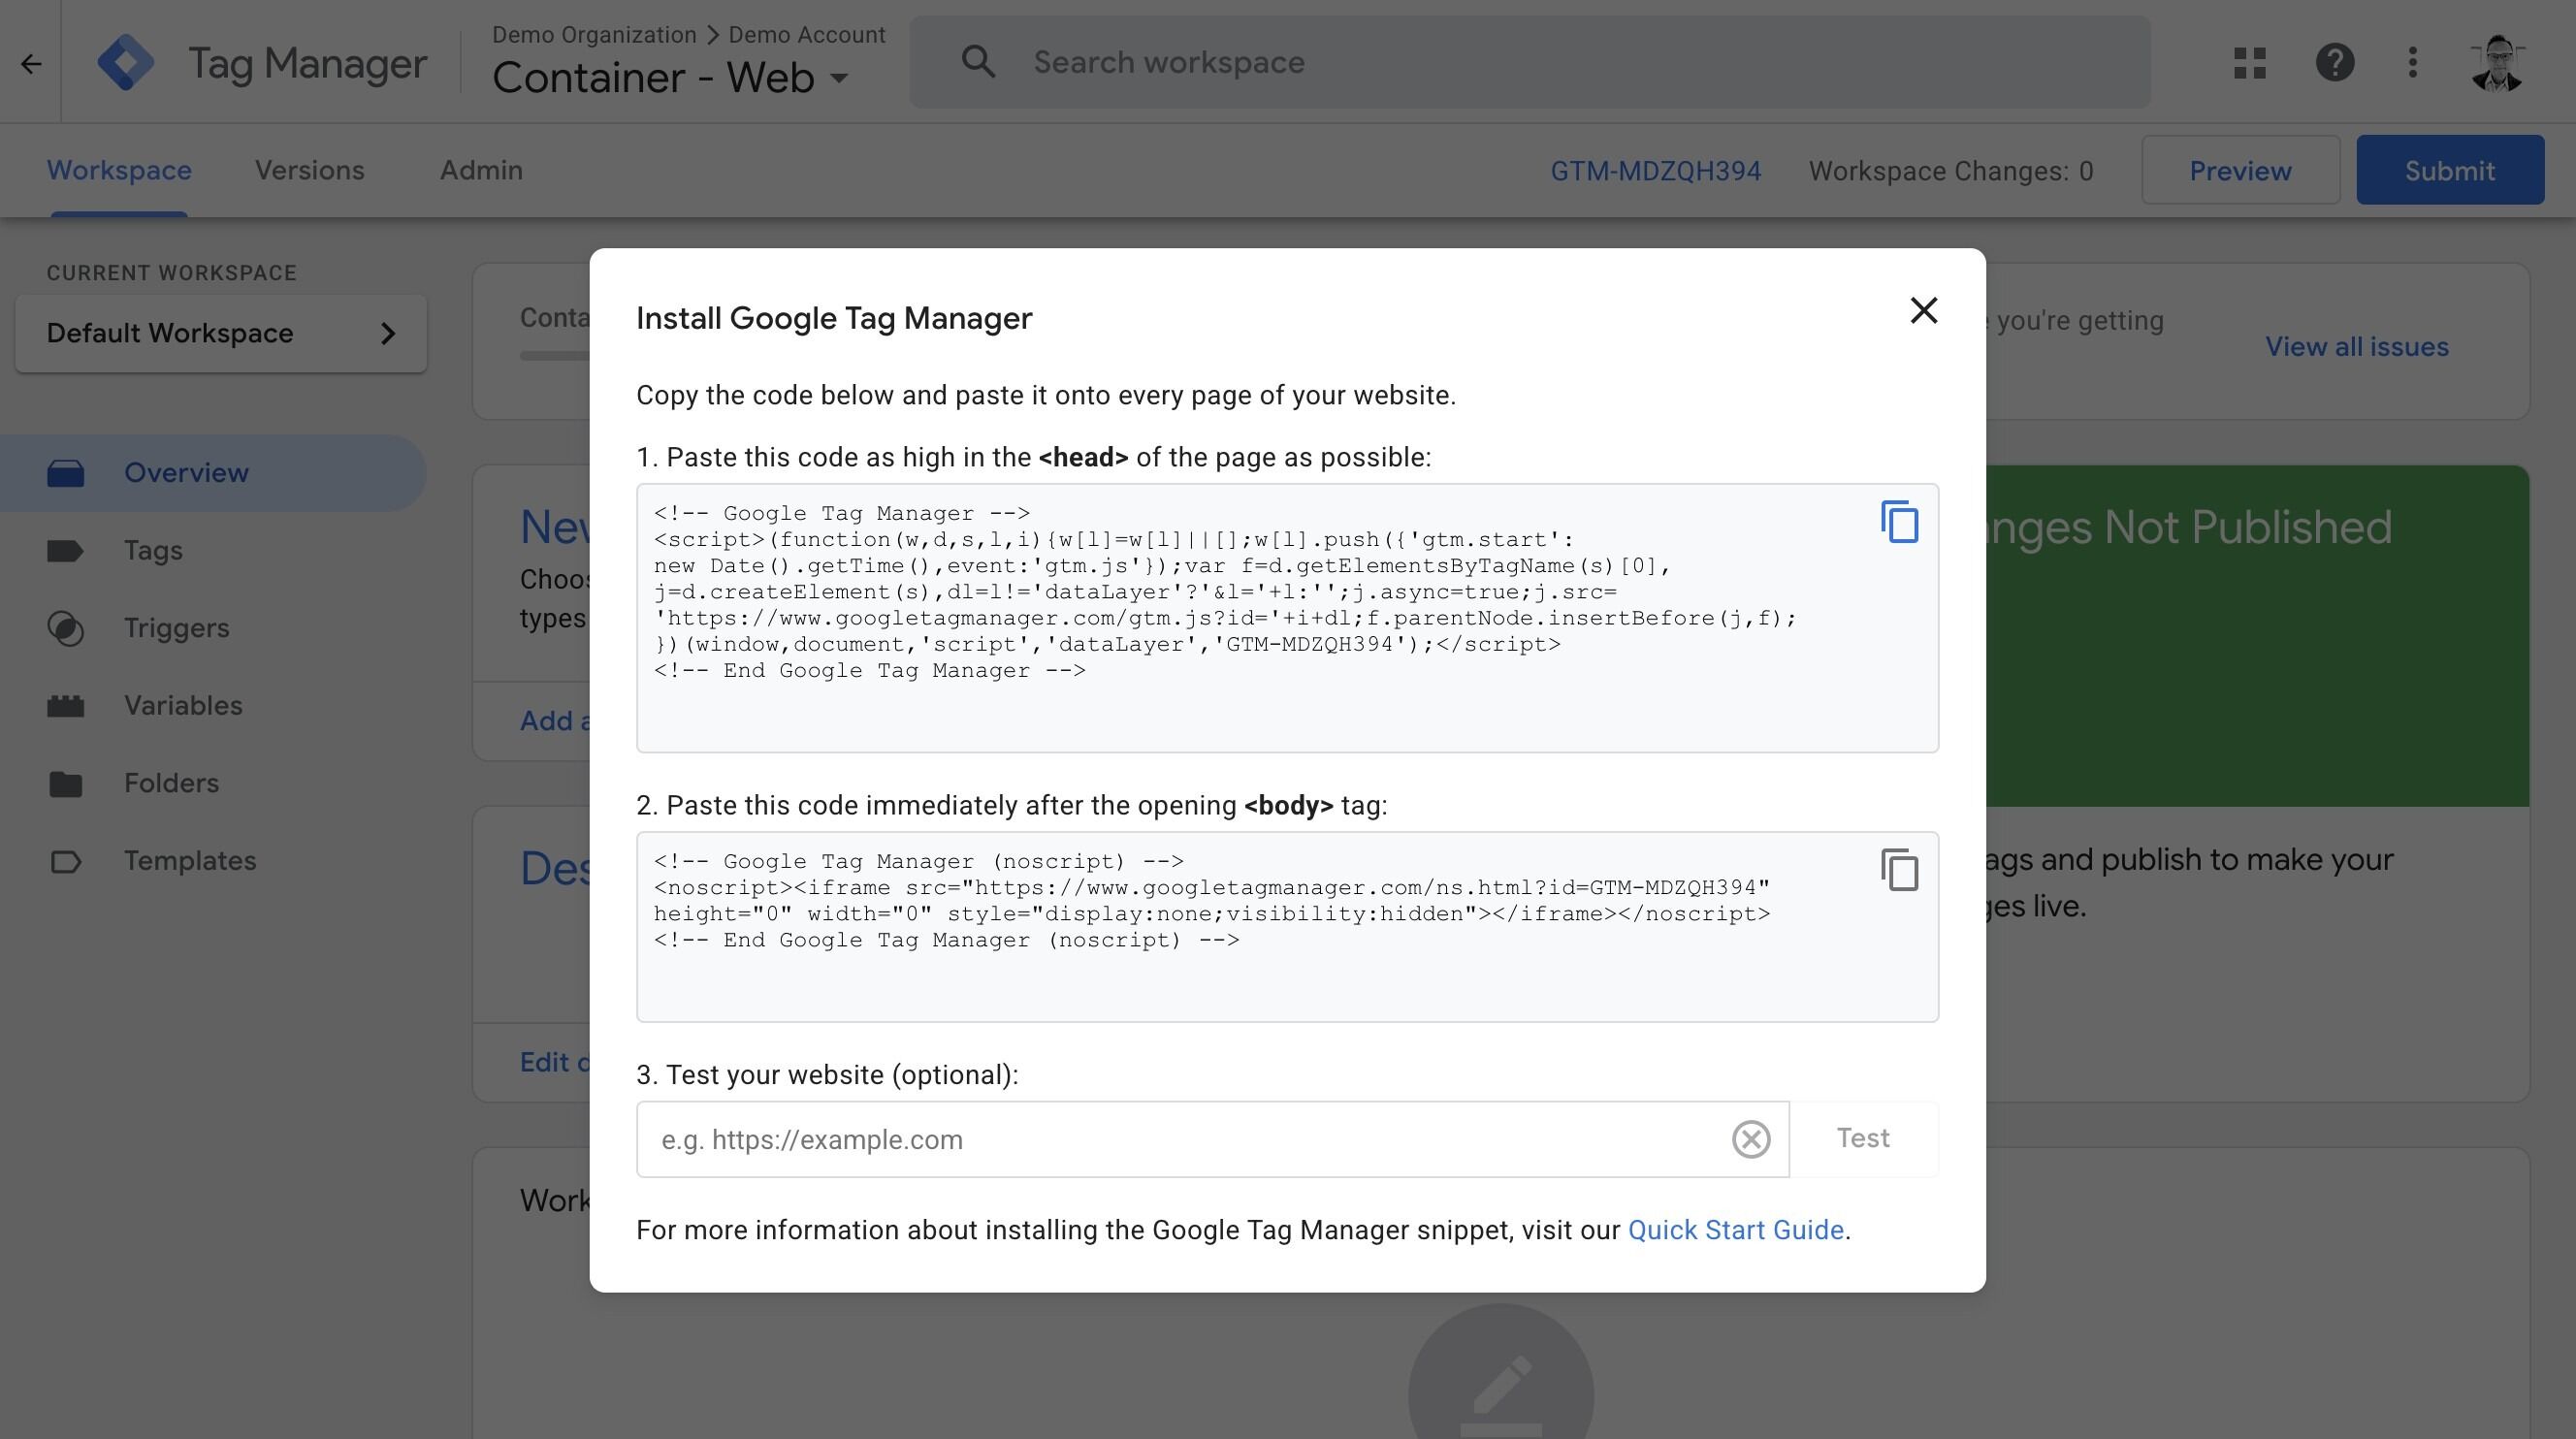Click the back arrow next to Tag Manager
The height and width of the screenshot is (1439, 2576).
pos(32,63)
